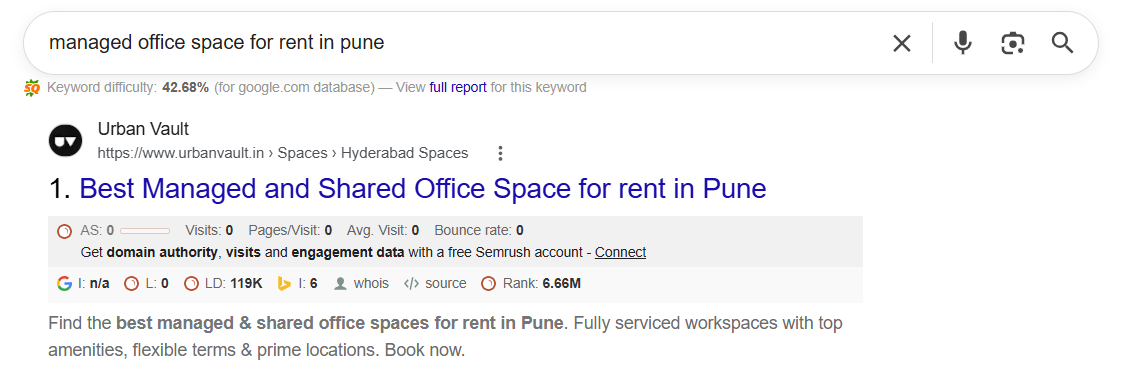Click the Semrush Rank 6.66M value
The height and width of the screenshot is (386, 1126).
[562, 283]
